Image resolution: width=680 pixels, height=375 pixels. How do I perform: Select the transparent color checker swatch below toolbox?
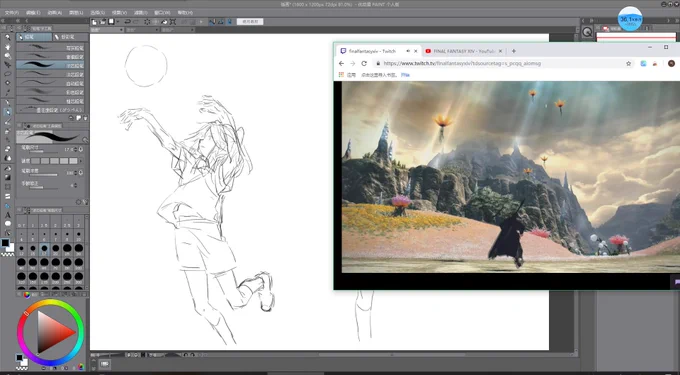pos(7,255)
